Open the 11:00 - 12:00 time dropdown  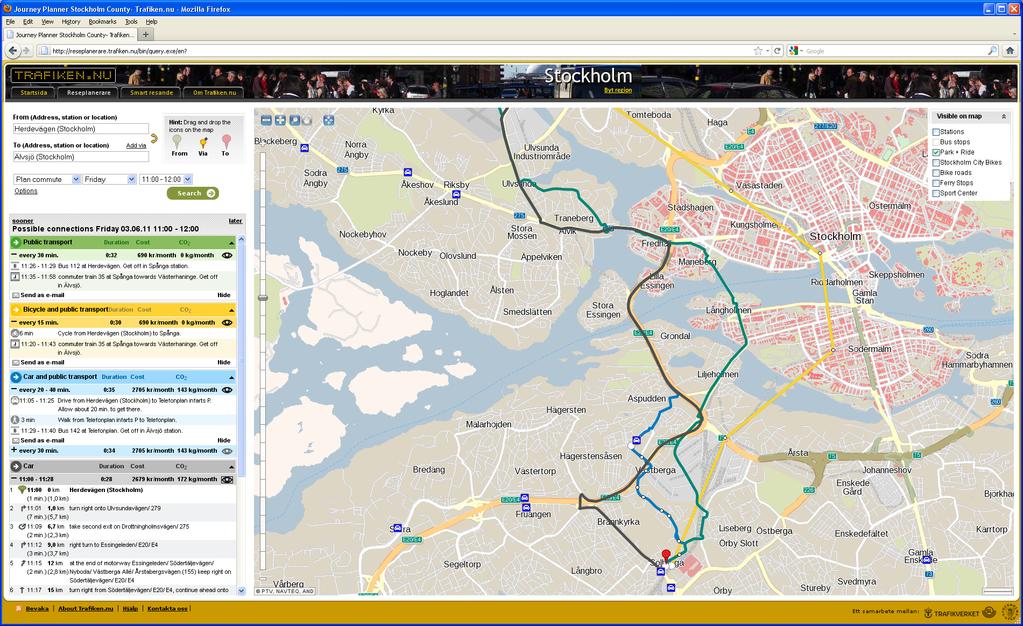pyautogui.click(x=166, y=179)
